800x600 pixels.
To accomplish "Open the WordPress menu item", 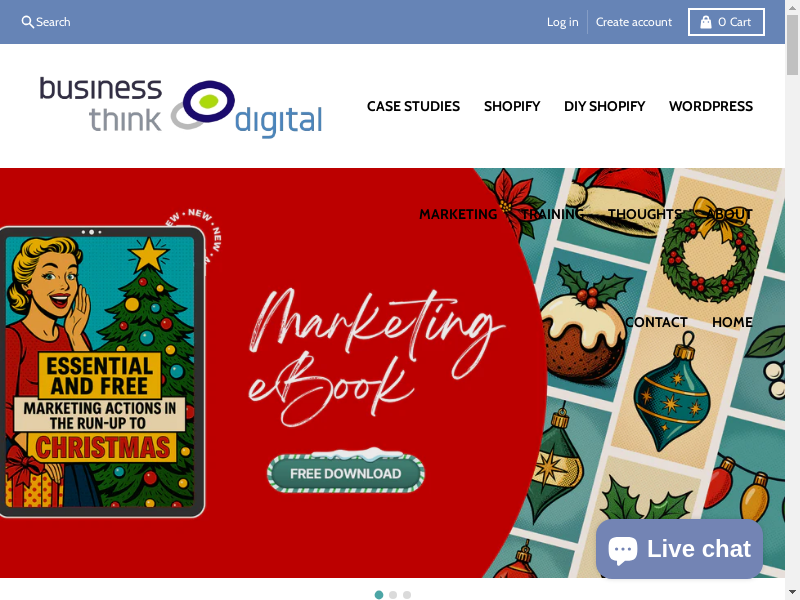I will tap(711, 106).
